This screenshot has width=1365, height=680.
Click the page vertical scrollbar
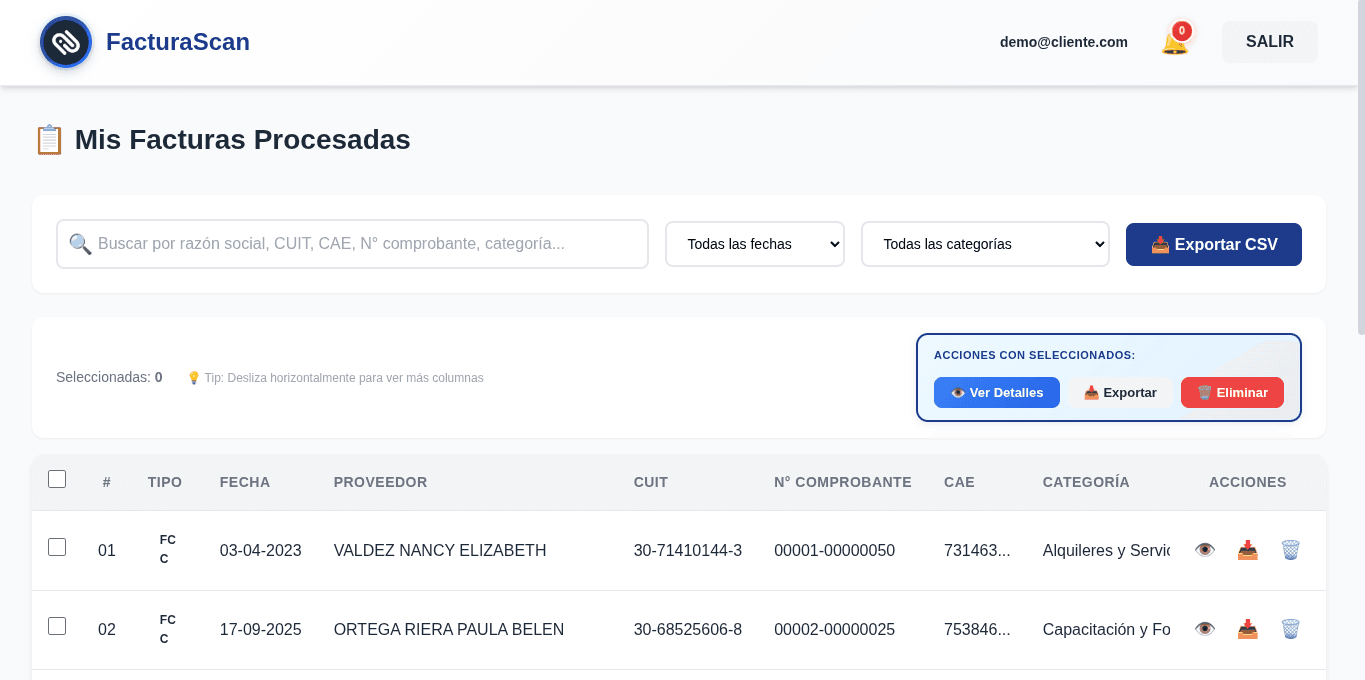pos(1360,166)
